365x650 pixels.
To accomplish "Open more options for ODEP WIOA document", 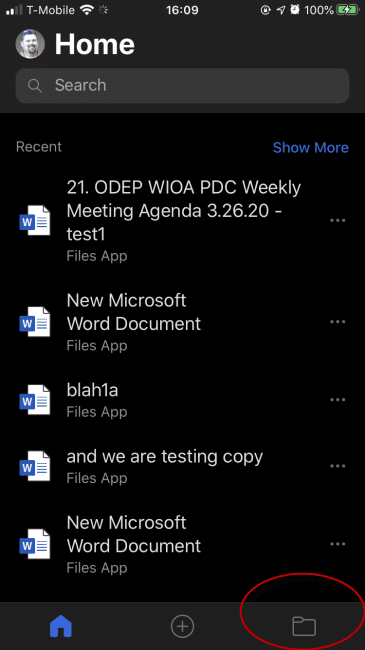I will 338,221.
